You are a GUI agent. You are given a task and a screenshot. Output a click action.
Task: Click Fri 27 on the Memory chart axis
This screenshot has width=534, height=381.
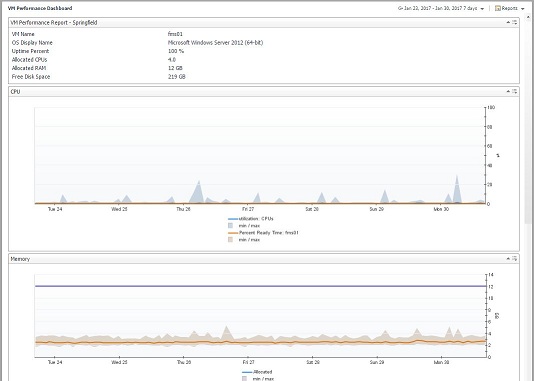tap(248, 362)
